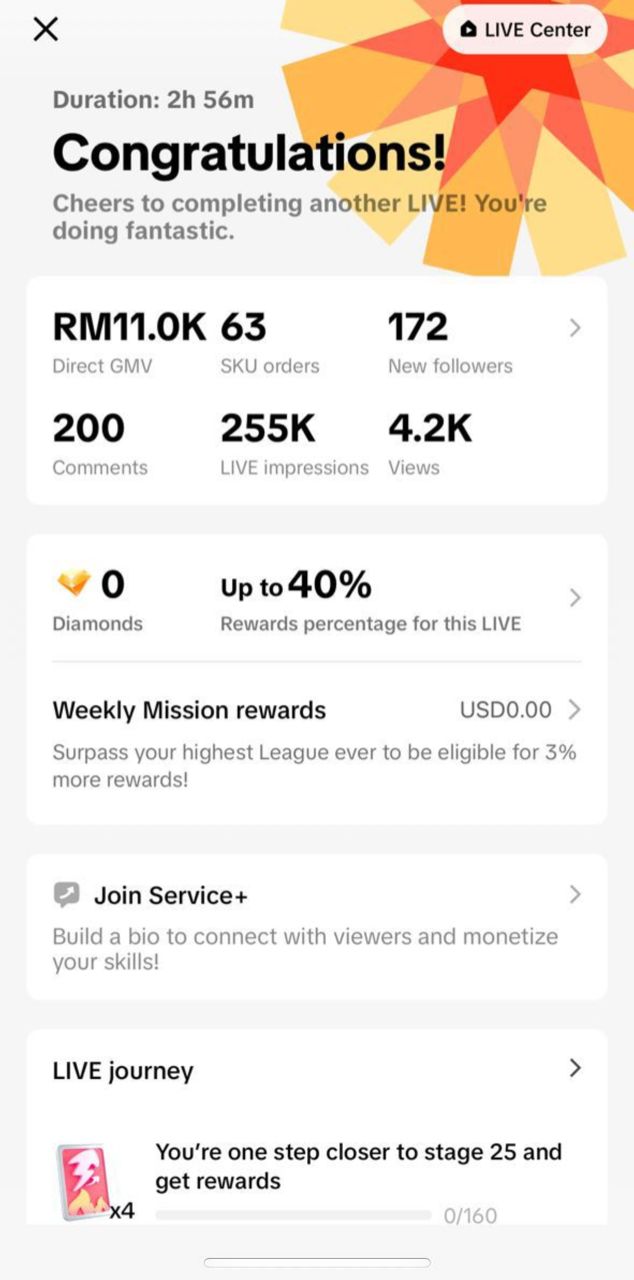
Task: Open the Join Service+ chevron
Action: (x=575, y=895)
